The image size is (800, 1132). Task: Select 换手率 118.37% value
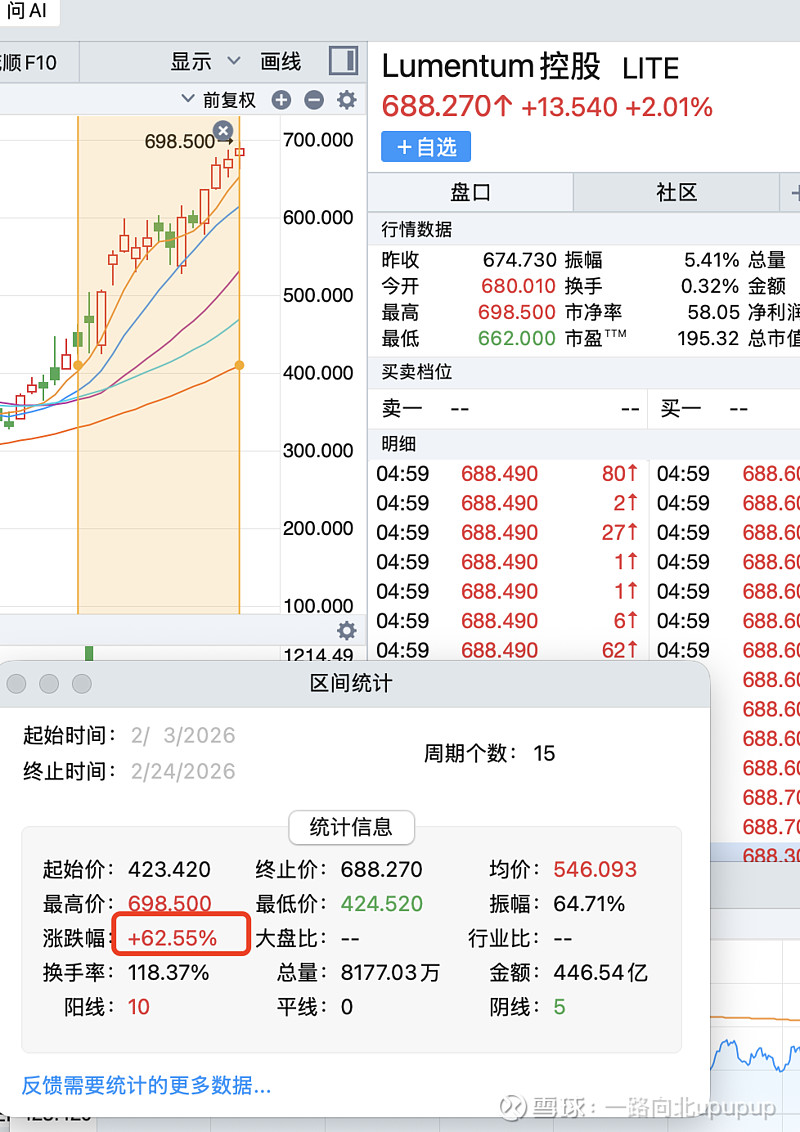coord(168,972)
